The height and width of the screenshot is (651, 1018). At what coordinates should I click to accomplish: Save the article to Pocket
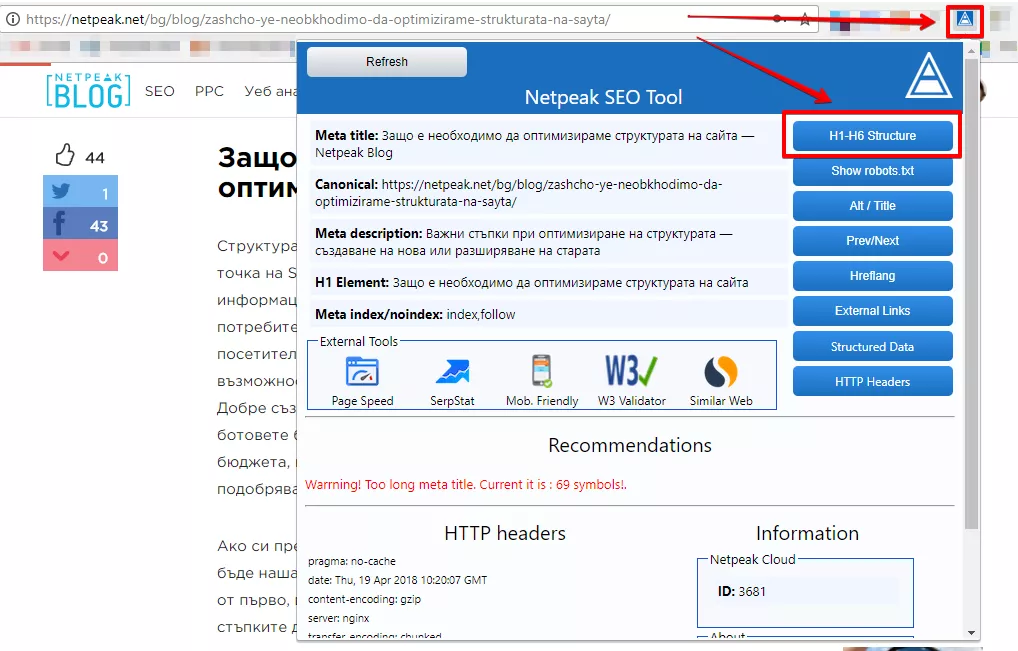81,255
